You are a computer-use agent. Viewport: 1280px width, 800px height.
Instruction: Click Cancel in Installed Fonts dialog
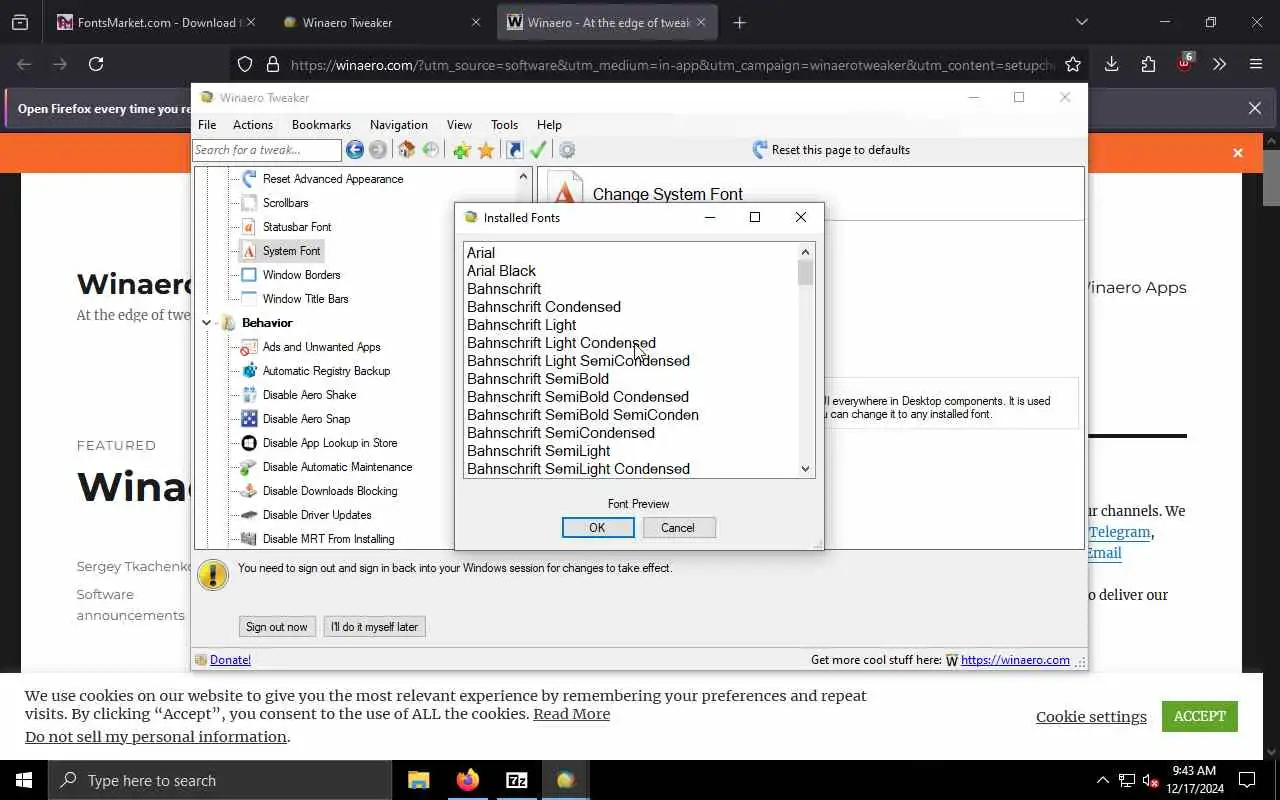(x=678, y=528)
